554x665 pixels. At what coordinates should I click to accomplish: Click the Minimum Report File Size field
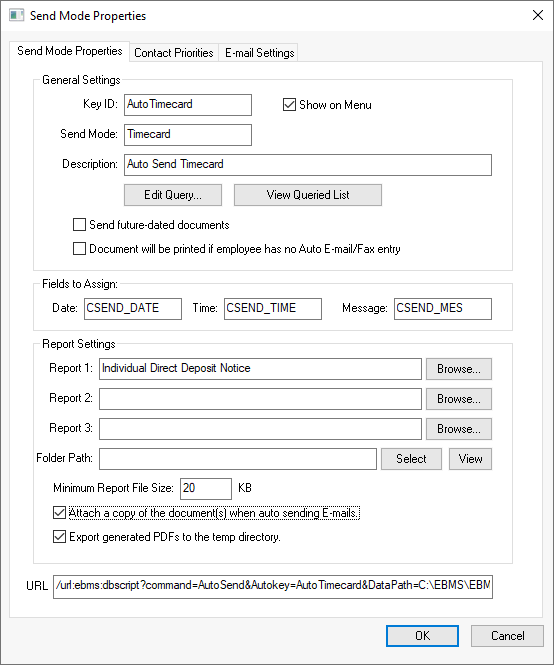pos(206,489)
